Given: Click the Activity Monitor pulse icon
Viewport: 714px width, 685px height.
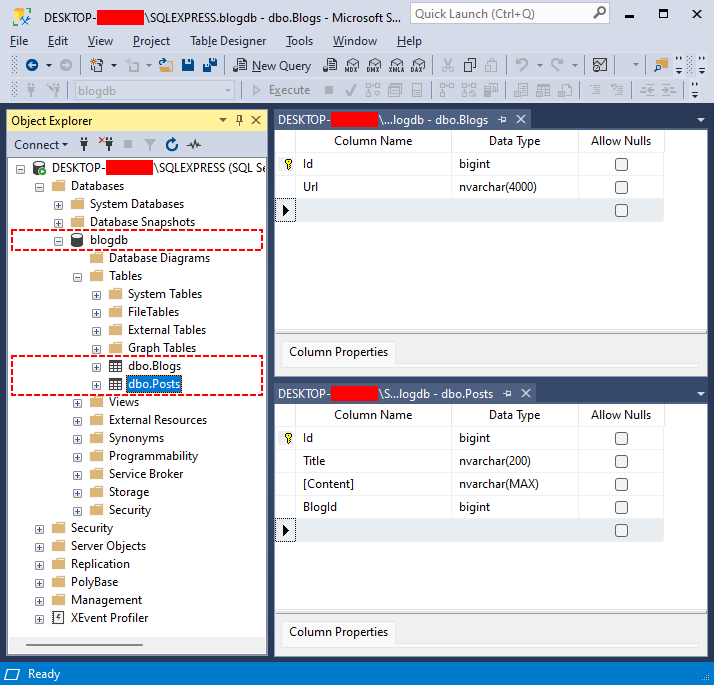Looking at the screenshot, I should tap(194, 144).
